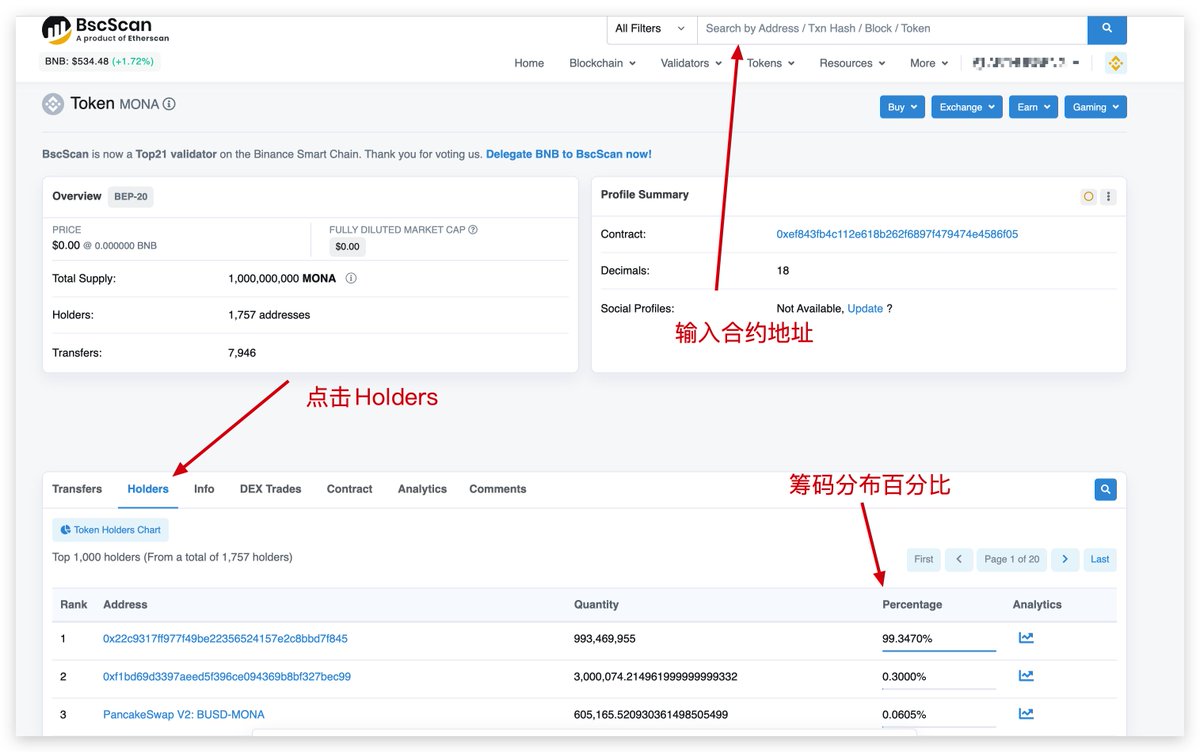Open the three-dot menu in Profile Summary
The width and height of the screenshot is (1200, 752).
(1108, 196)
